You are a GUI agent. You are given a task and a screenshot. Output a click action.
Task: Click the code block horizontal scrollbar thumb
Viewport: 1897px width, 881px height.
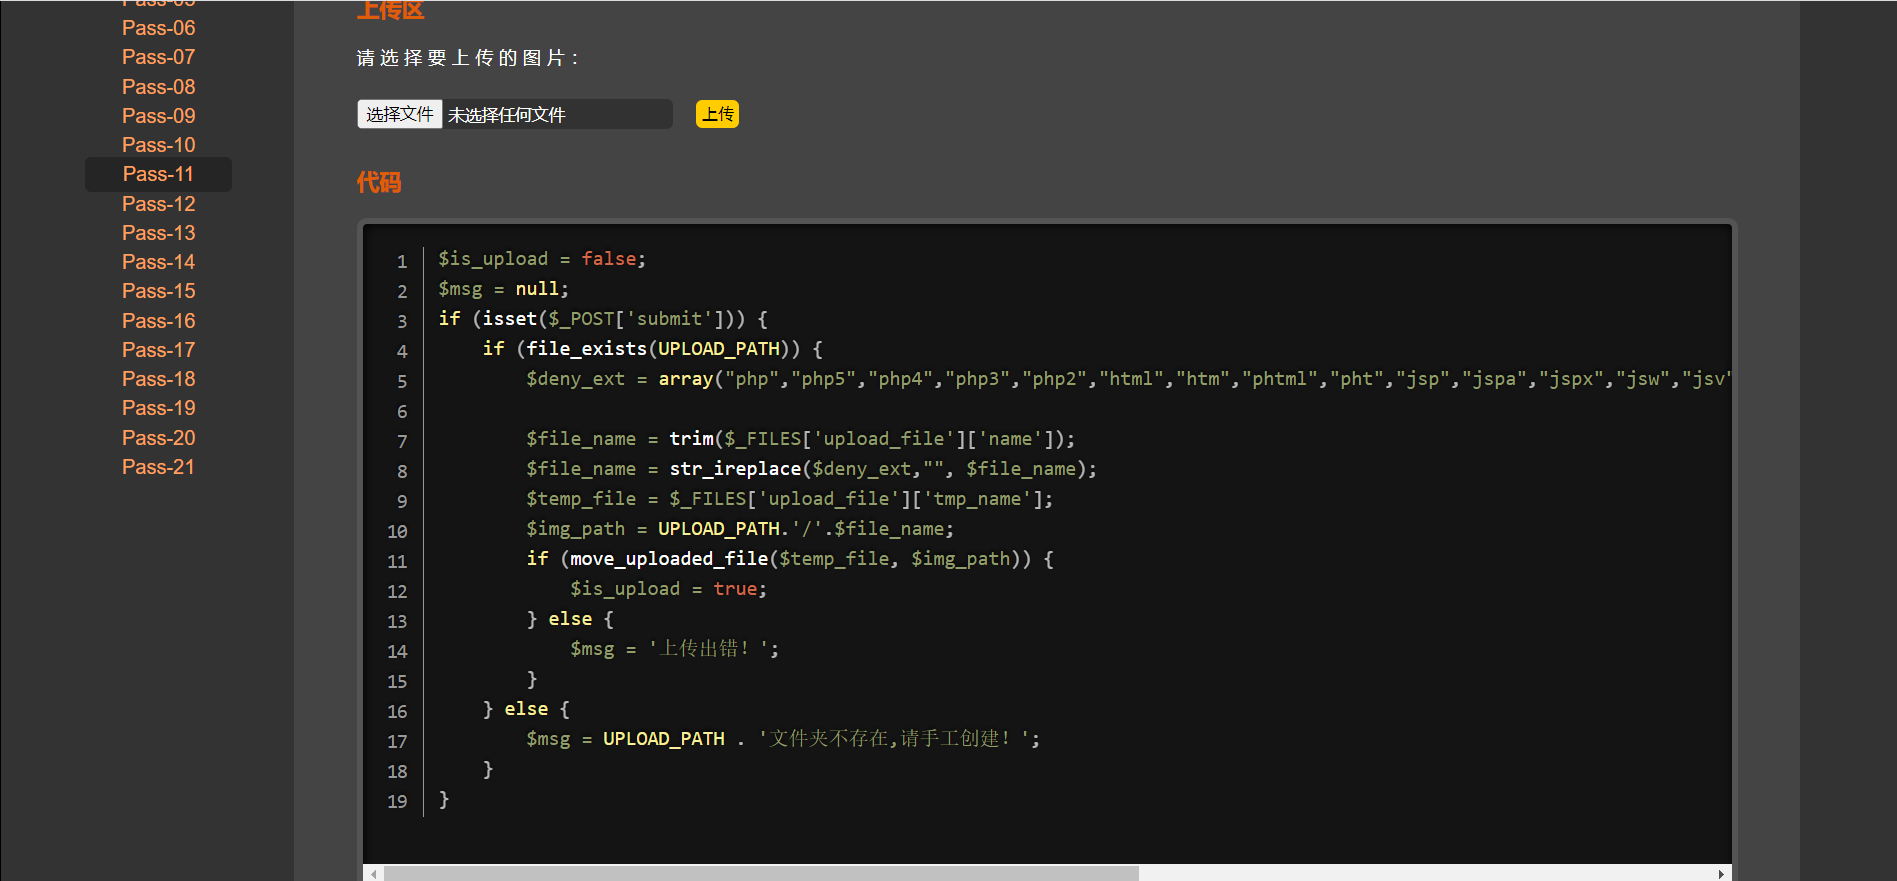pyautogui.click(x=760, y=873)
